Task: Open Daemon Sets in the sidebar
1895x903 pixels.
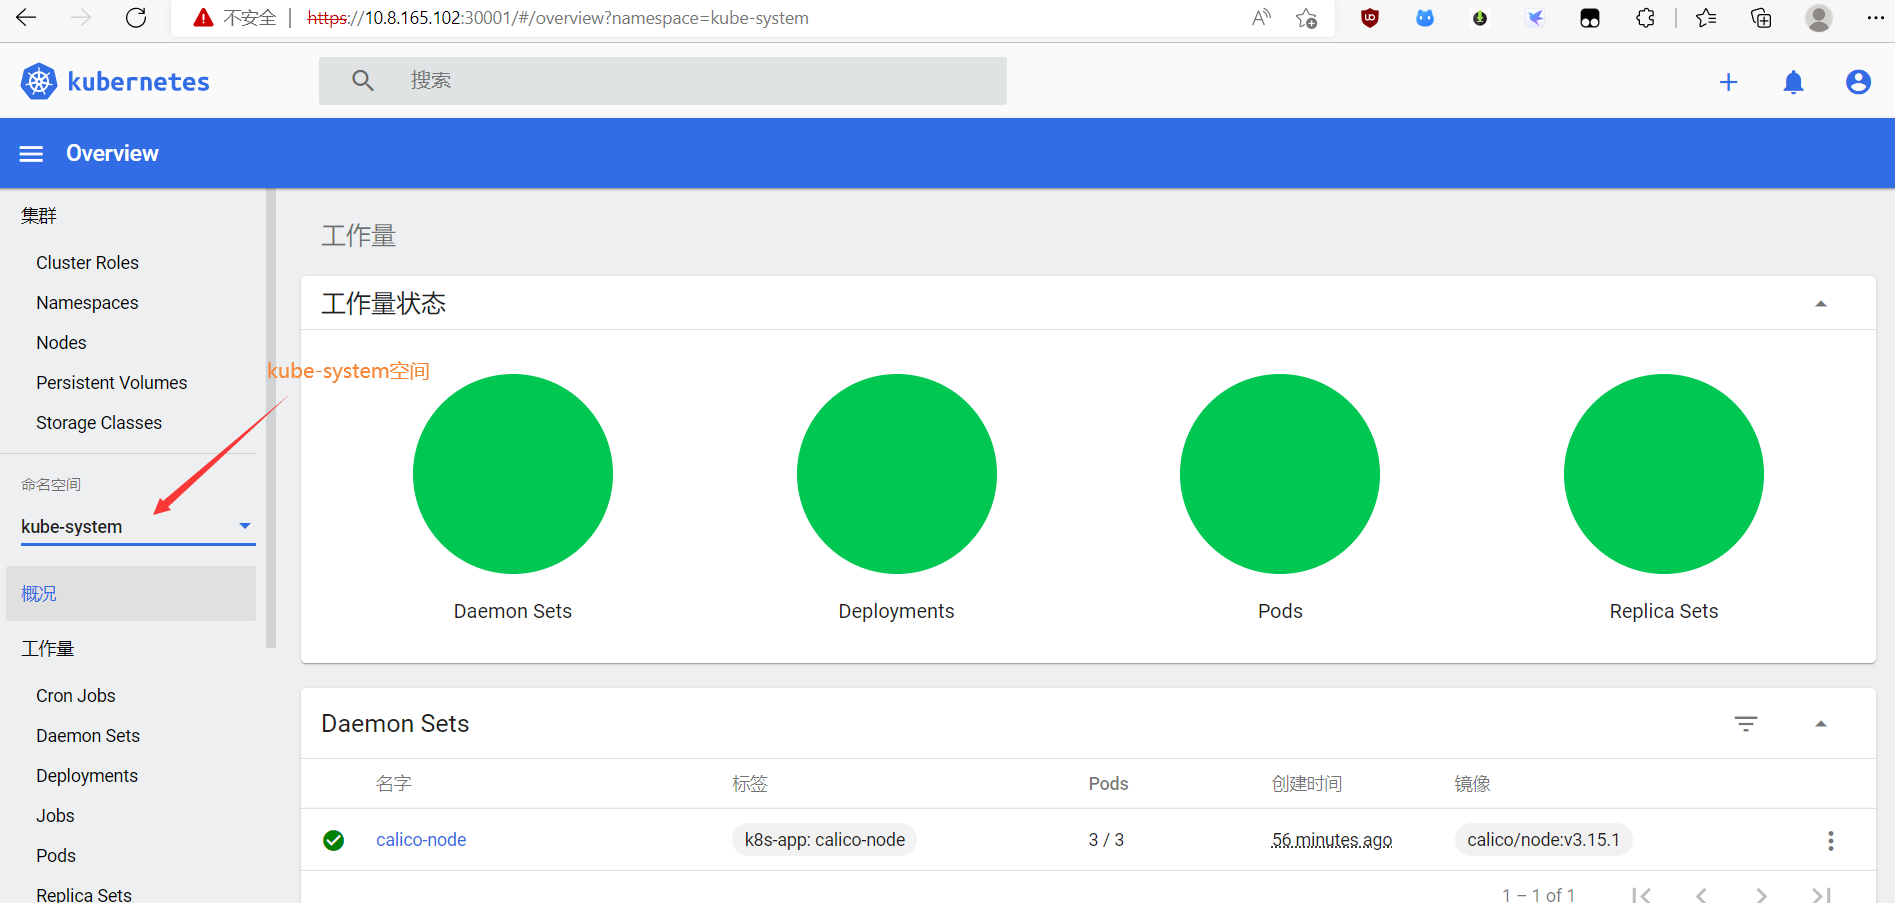Action: (x=88, y=736)
